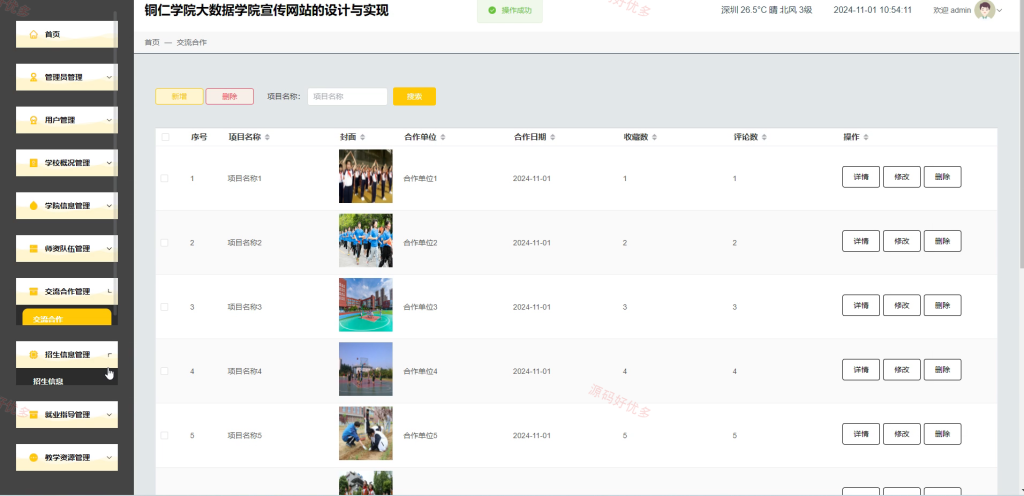Open 详情 for 项目名称5

click(861, 434)
